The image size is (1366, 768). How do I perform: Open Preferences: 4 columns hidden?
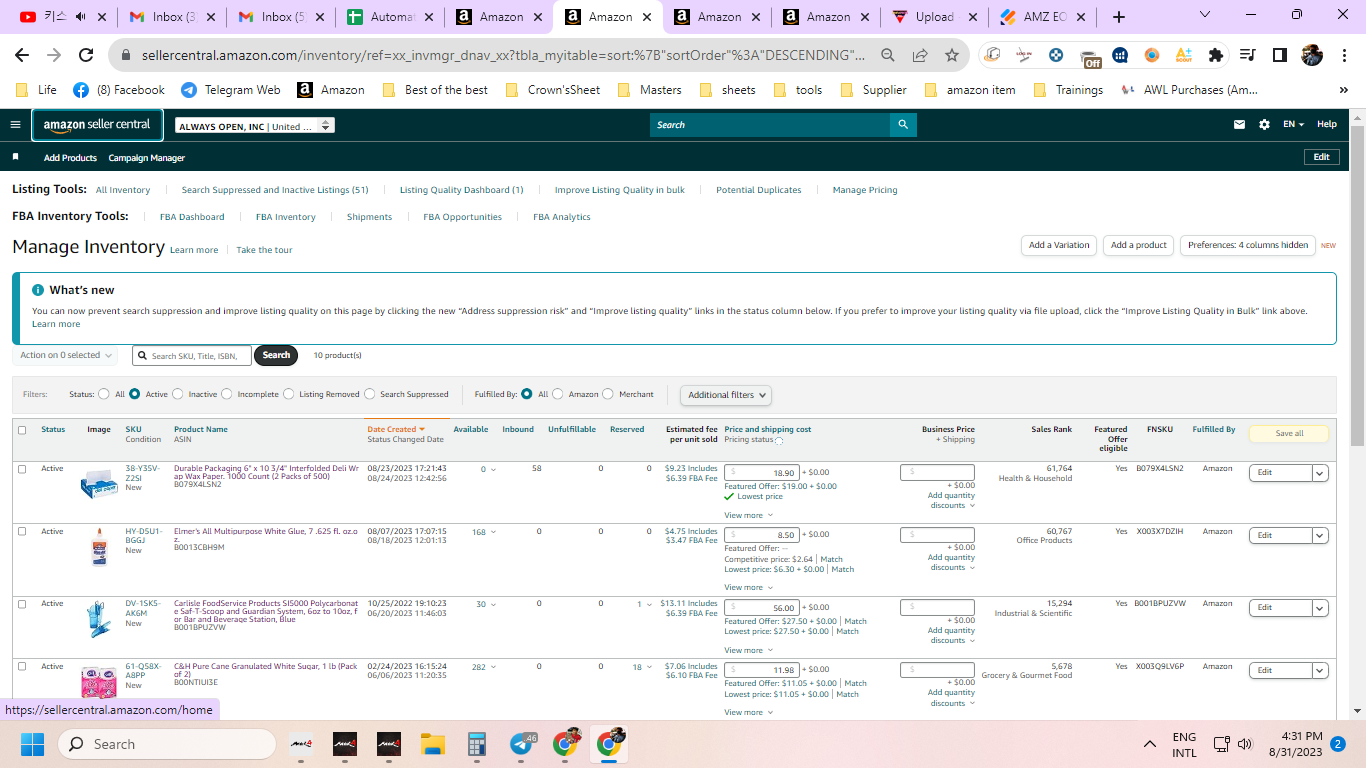pyautogui.click(x=1247, y=245)
